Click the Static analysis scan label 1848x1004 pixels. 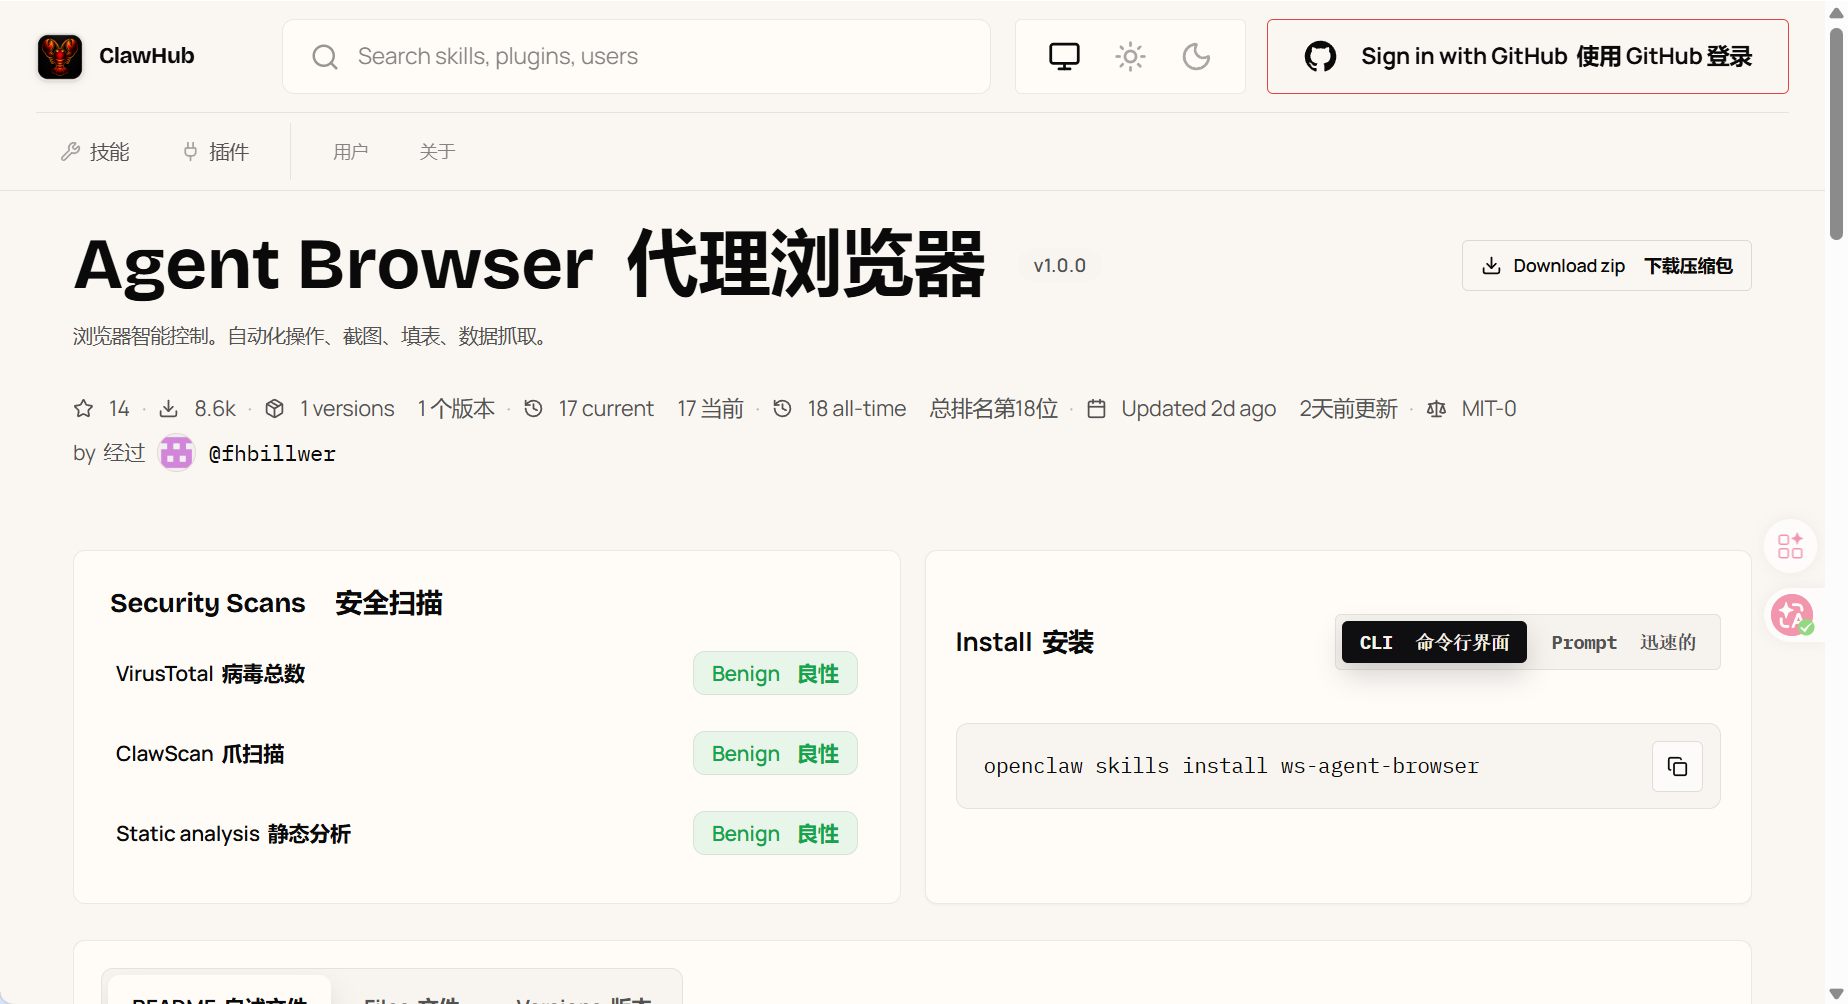pyautogui.click(x=233, y=834)
